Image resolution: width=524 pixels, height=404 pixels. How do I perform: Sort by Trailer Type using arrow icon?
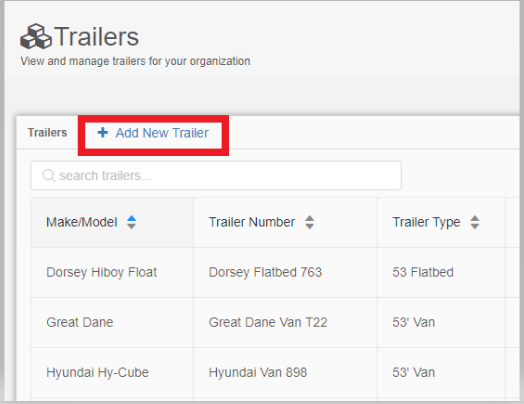[x=475, y=222]
